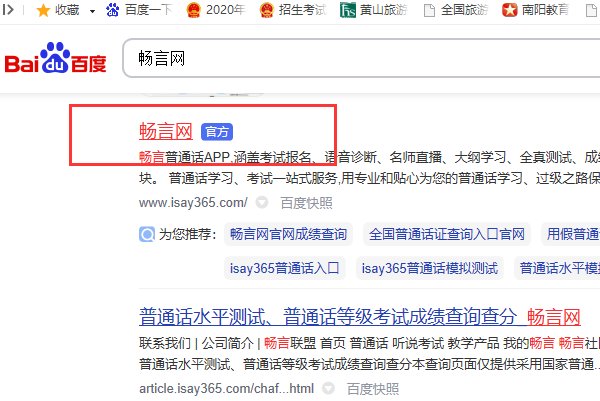This screenshot has height=401, width=600.
Task: Click the 南阳教育 red star favicon
Action: tap(509, 10)
